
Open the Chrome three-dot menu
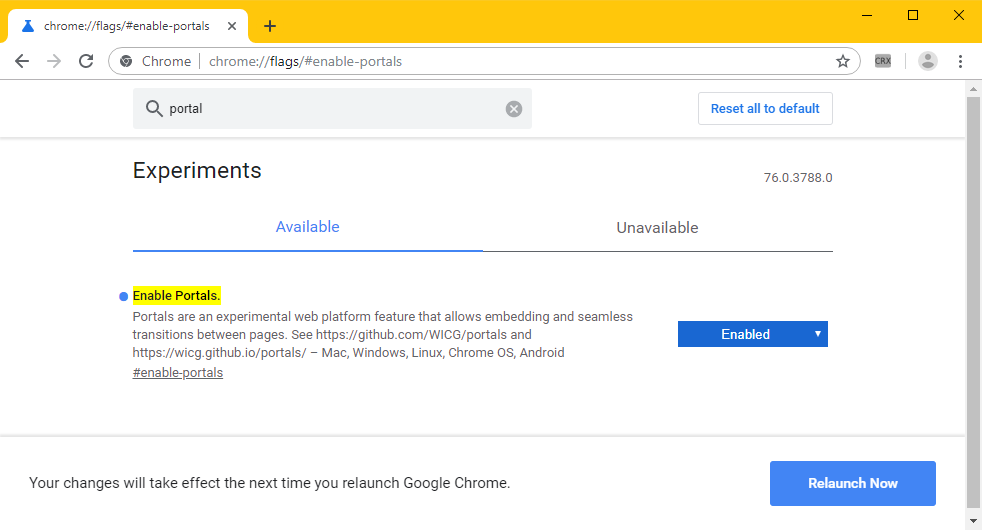coord(960,61)
